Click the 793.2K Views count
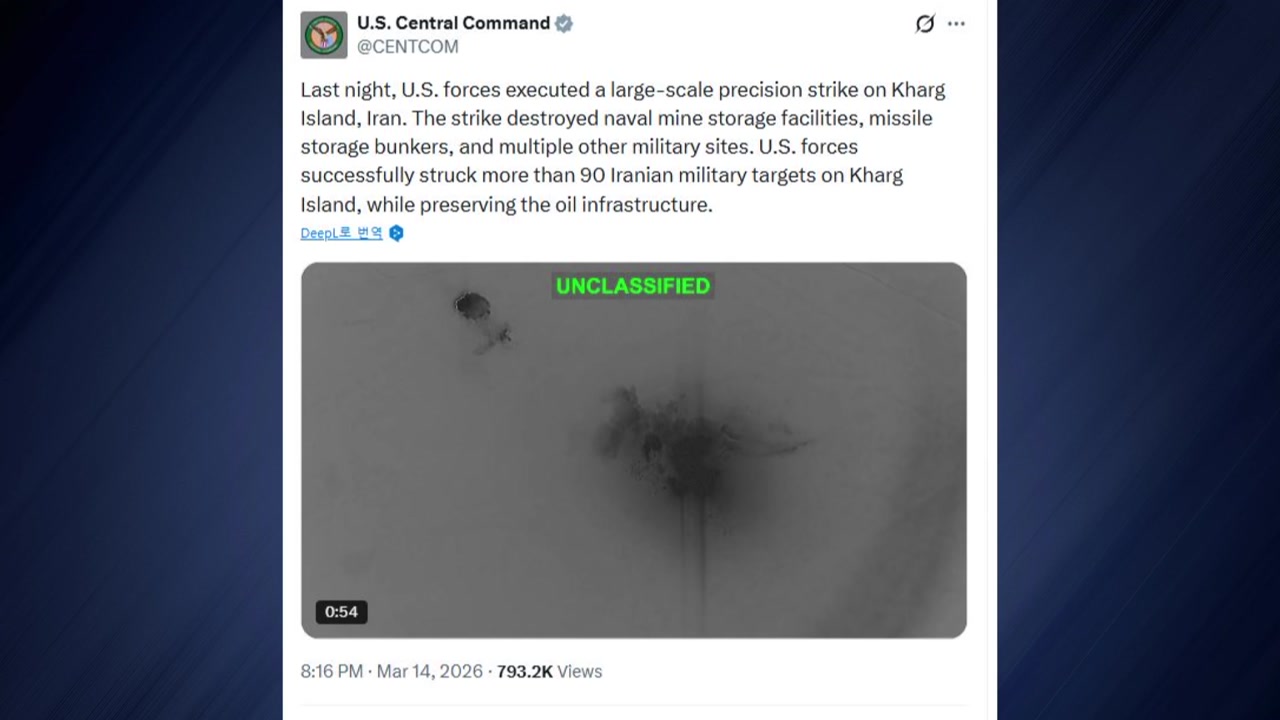Image resolution: width=1280 pixels, height=720 pixels. (x=549, y=672)
